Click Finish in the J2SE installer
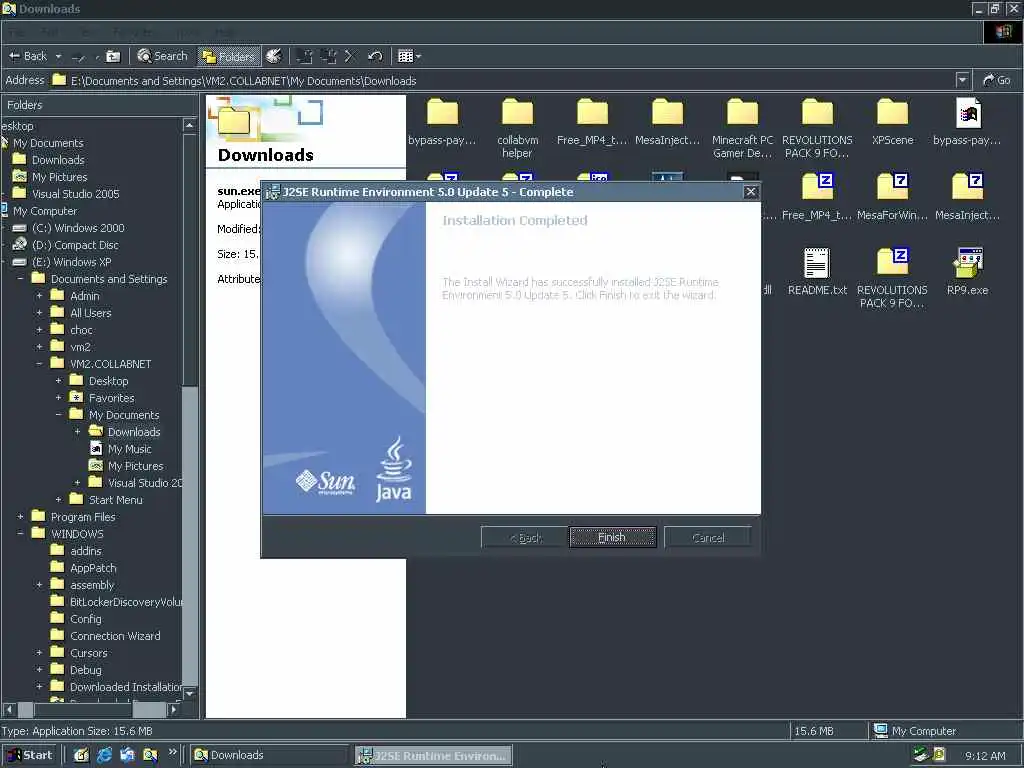The height and width of the screenshot is (768, 1024). tap(613, 537)
